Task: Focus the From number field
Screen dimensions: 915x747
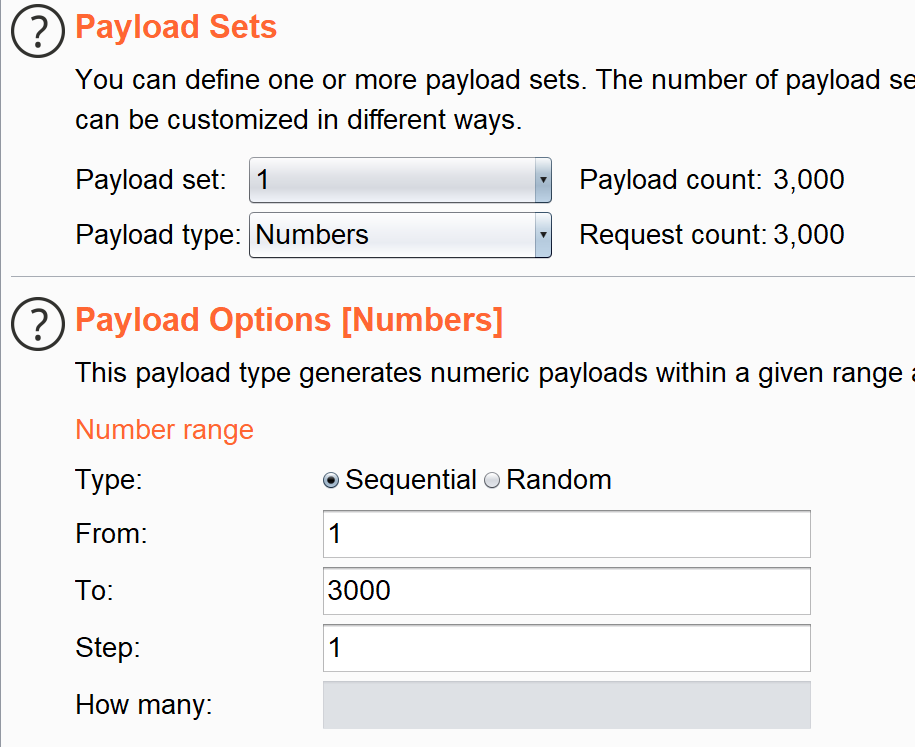Action: [x=566, y=534]
